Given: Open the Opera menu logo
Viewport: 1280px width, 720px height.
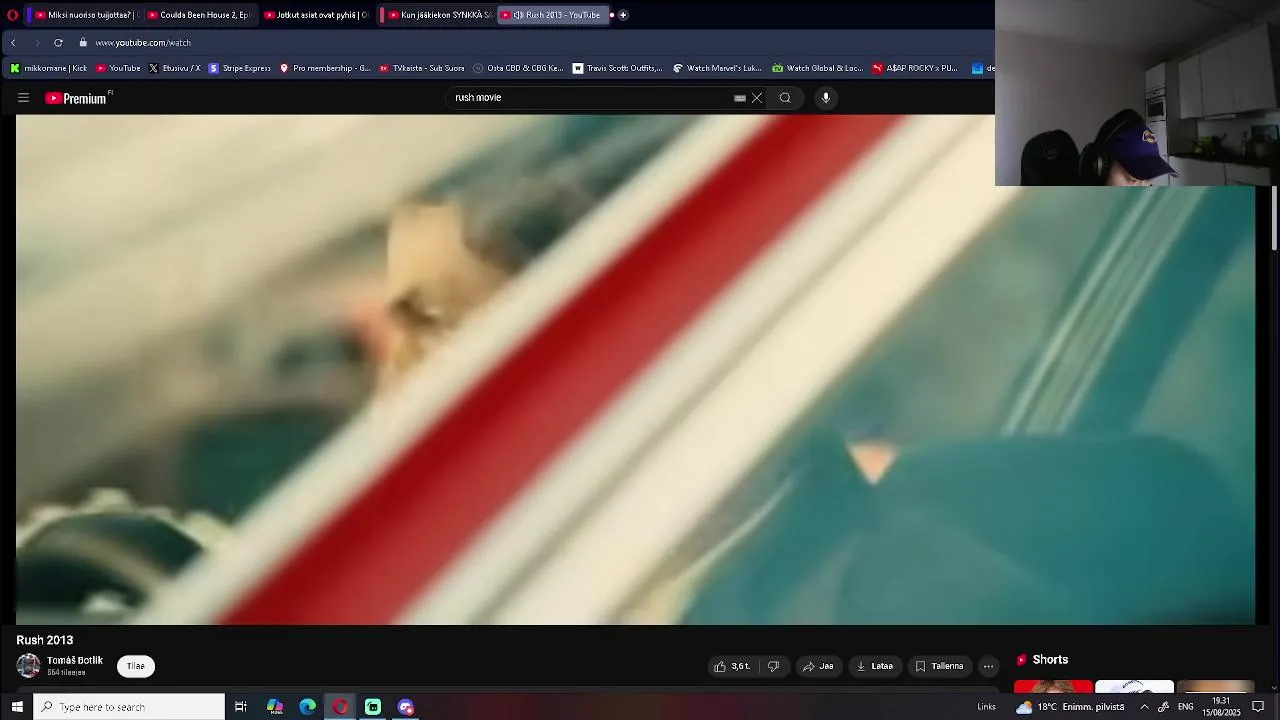Looking at the screenshot, I should pos(12,15).
